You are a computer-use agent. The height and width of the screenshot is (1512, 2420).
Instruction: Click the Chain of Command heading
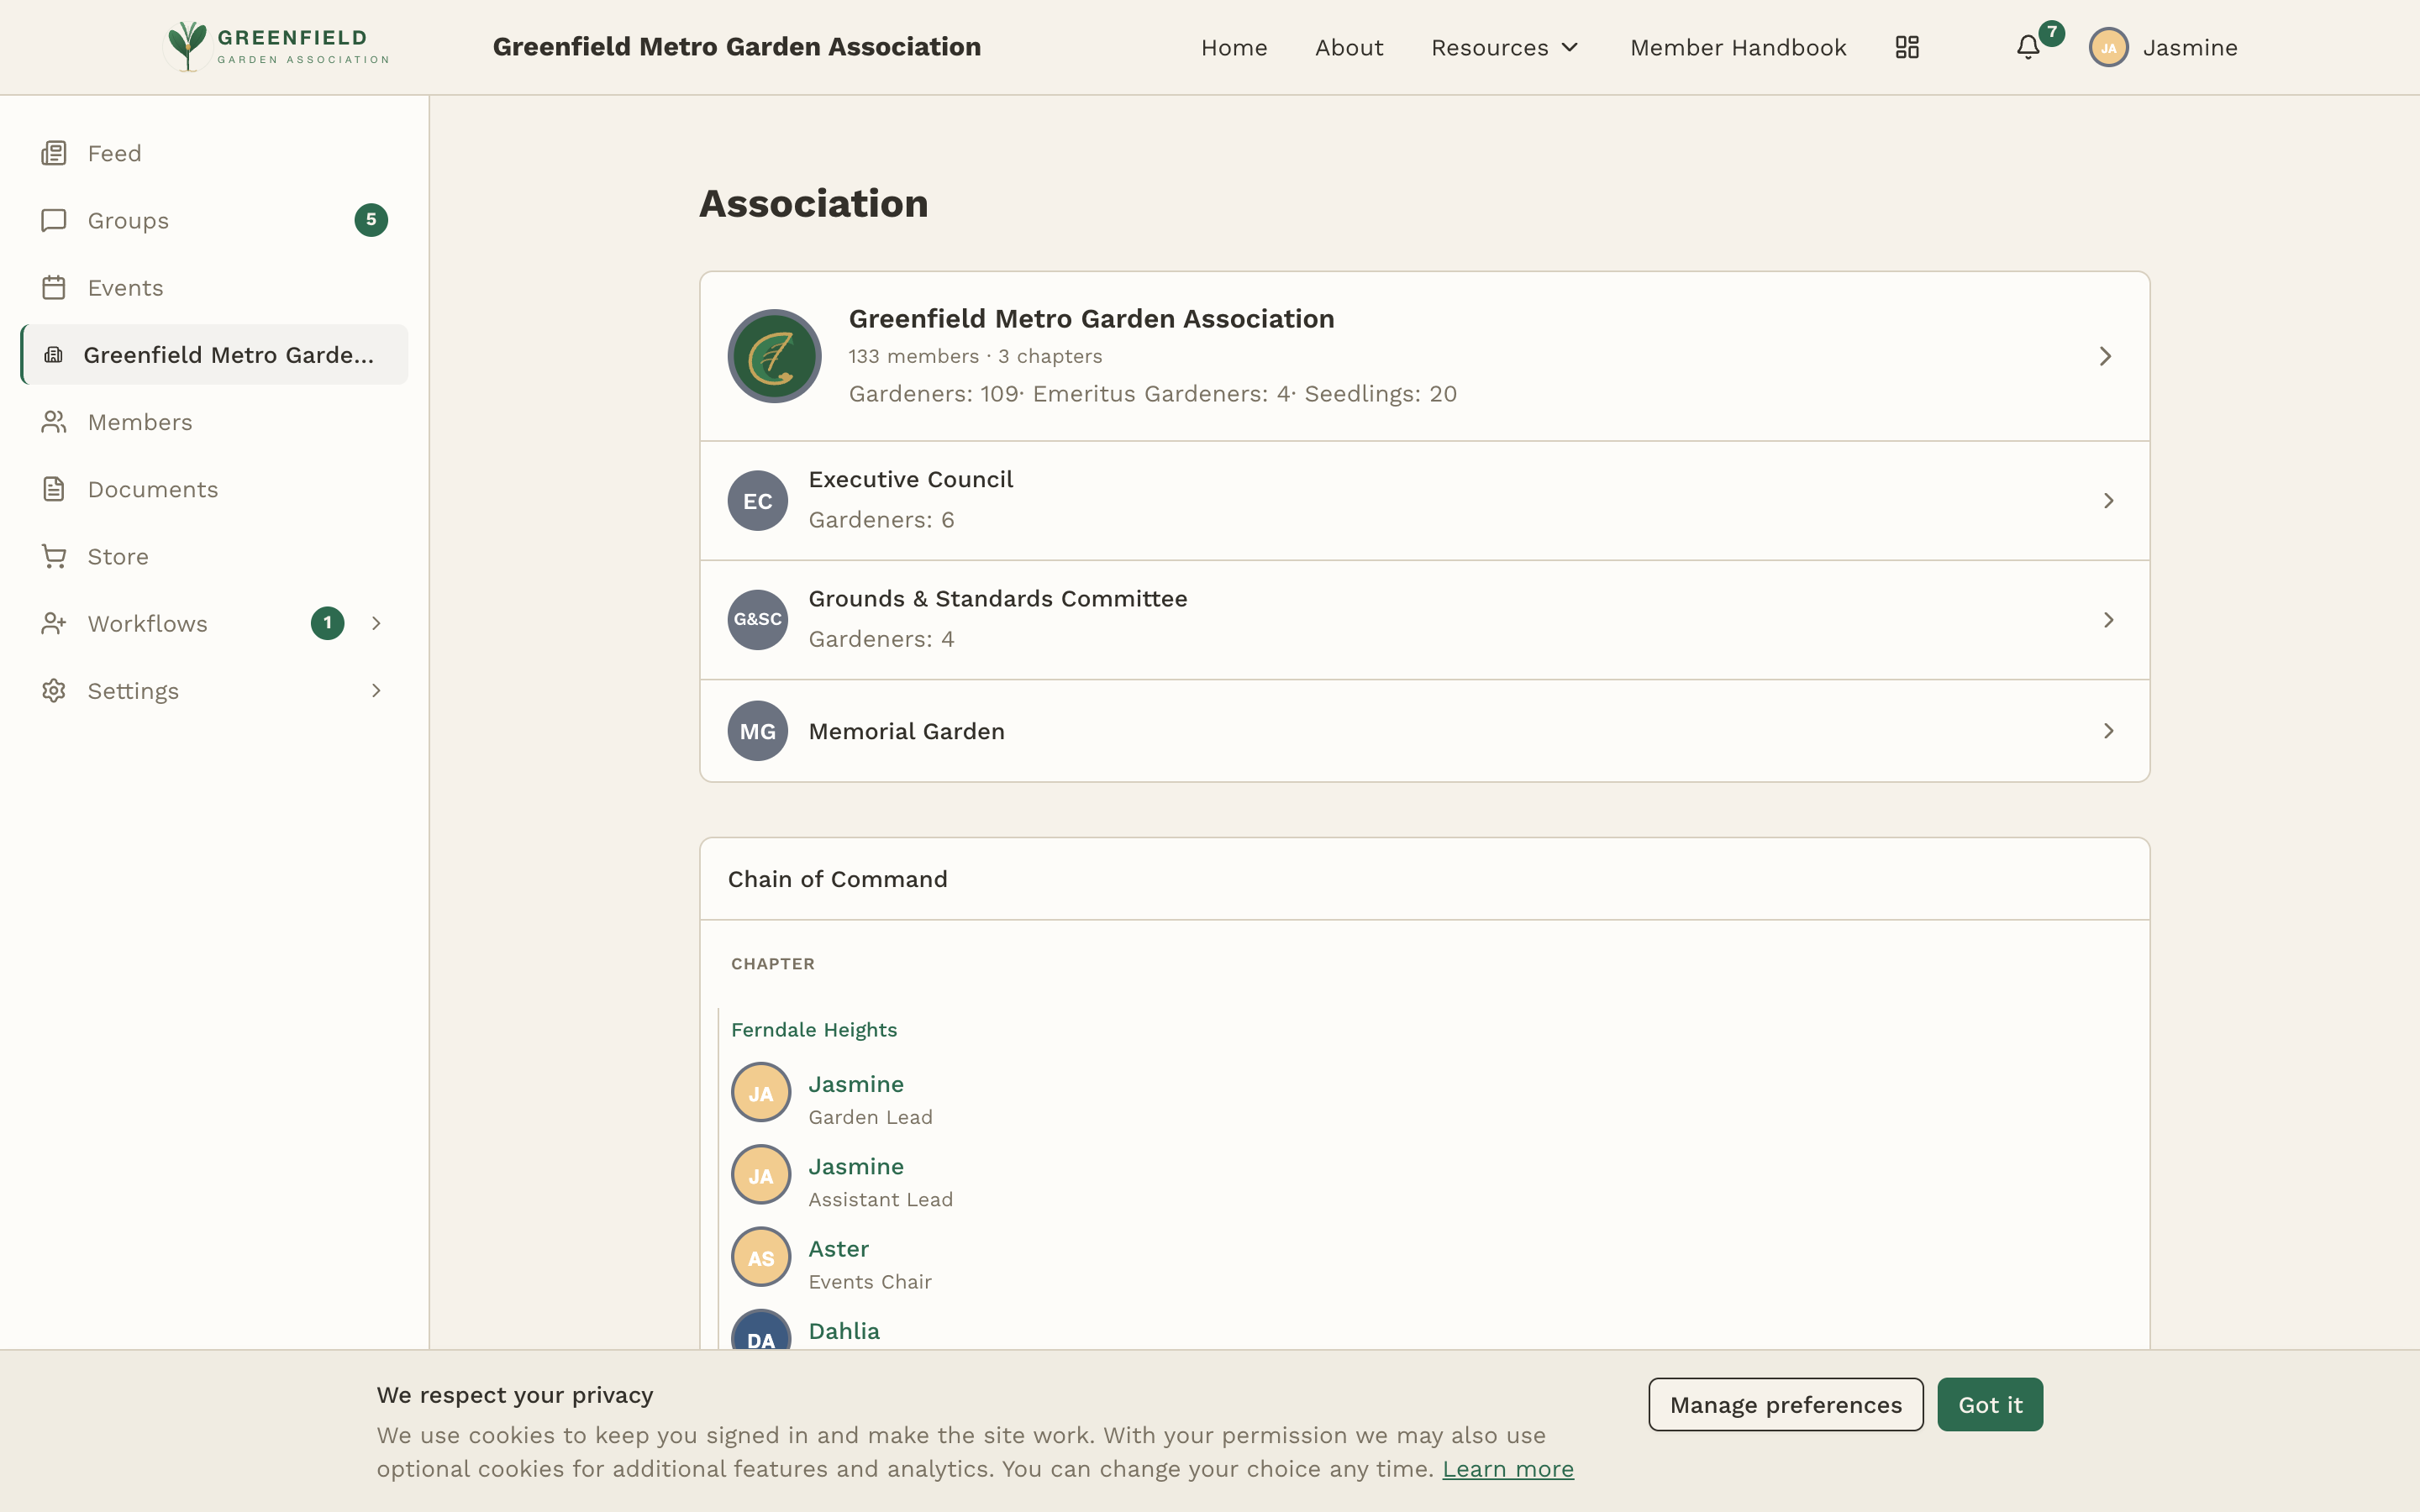[838, 879]
